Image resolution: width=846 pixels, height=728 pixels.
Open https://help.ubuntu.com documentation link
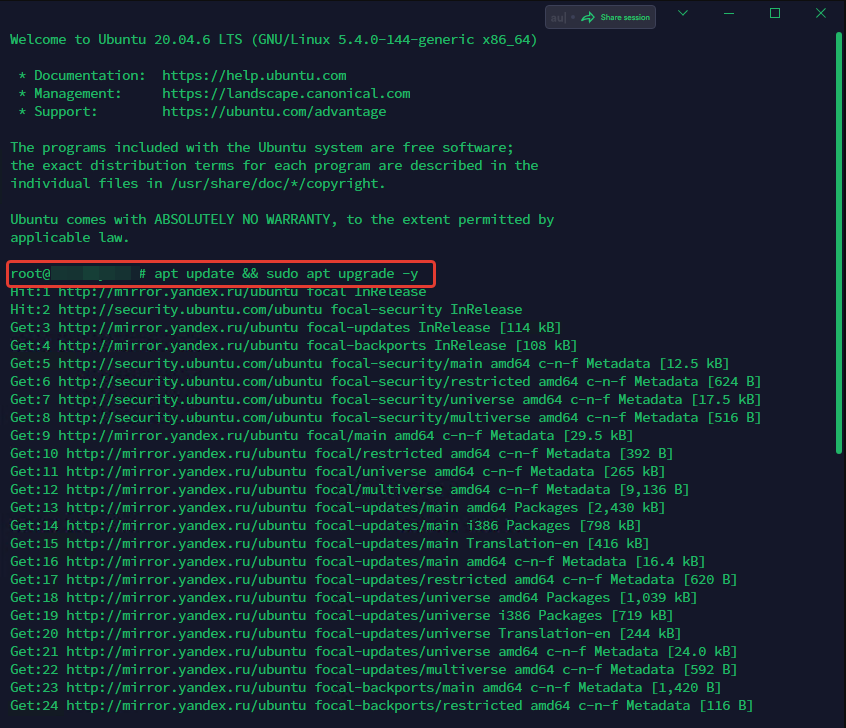[x=254, y=76]
